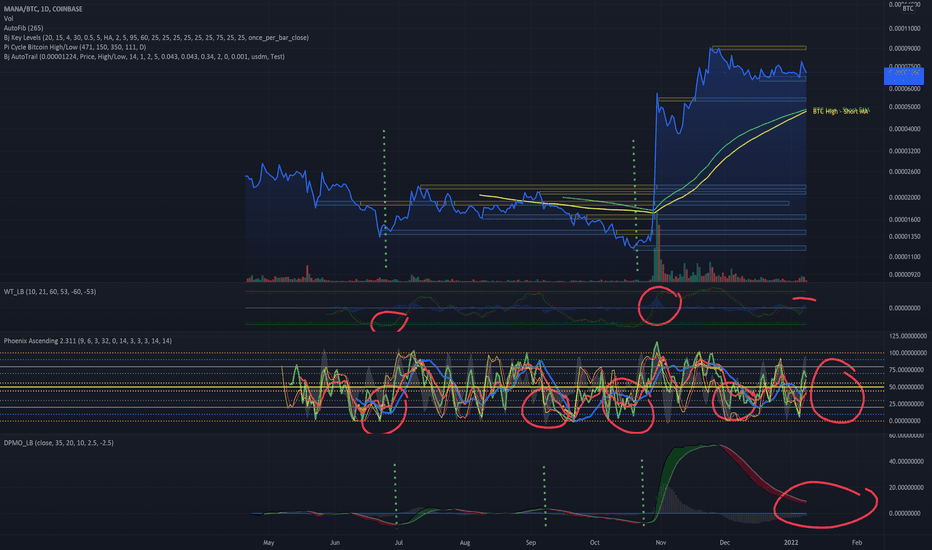Select the AutoFib (265) indicator legend
The image size is (932, 550).
23,28
